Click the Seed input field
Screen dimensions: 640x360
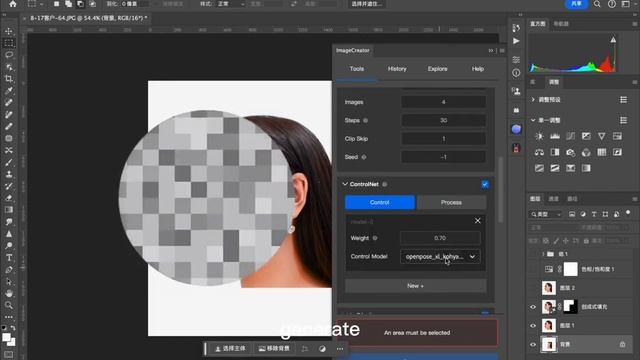coord(443,157)
